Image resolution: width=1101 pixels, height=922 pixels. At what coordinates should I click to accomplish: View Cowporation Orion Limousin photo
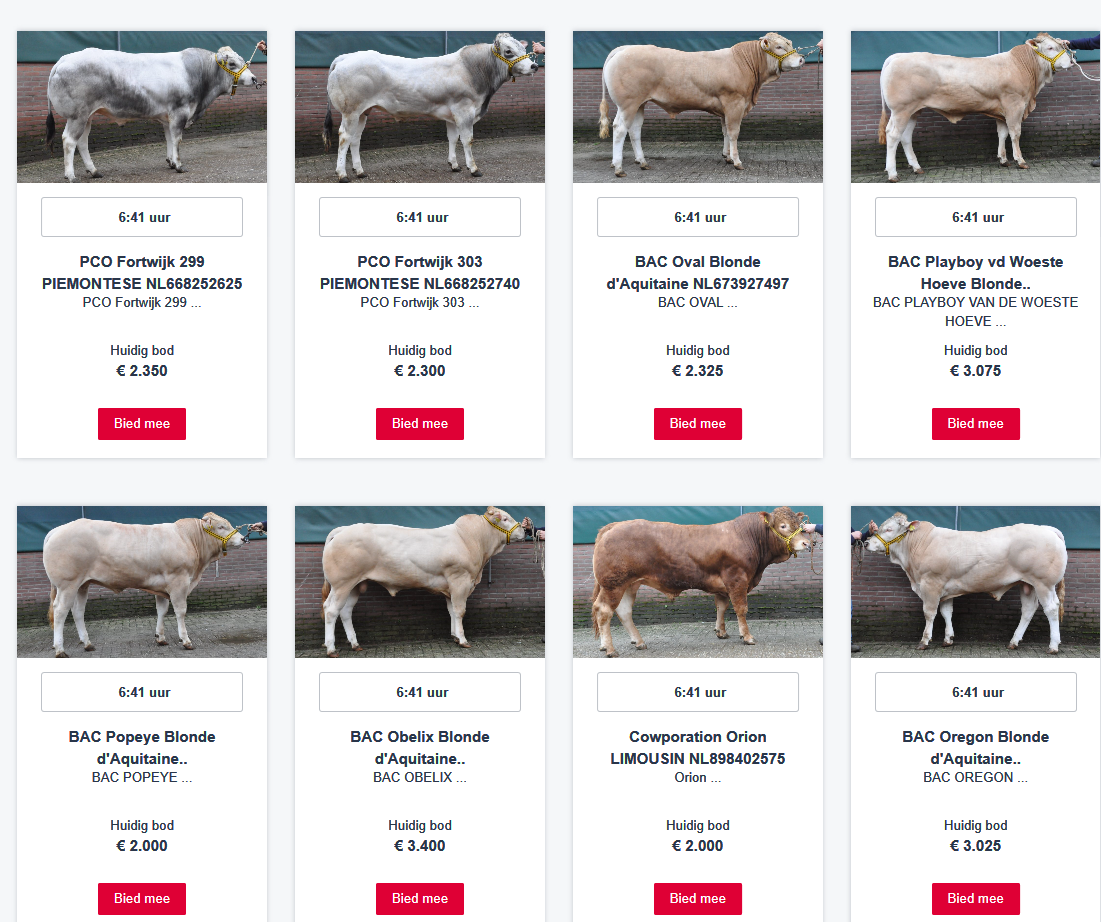(698, 582)
